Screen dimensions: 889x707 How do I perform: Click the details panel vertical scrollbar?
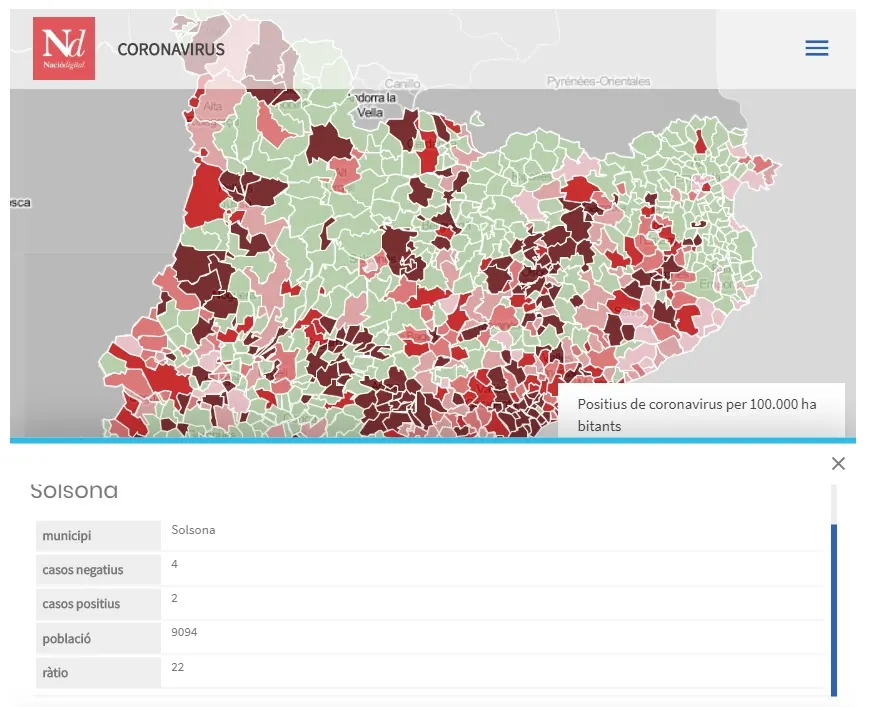(833, 609)
